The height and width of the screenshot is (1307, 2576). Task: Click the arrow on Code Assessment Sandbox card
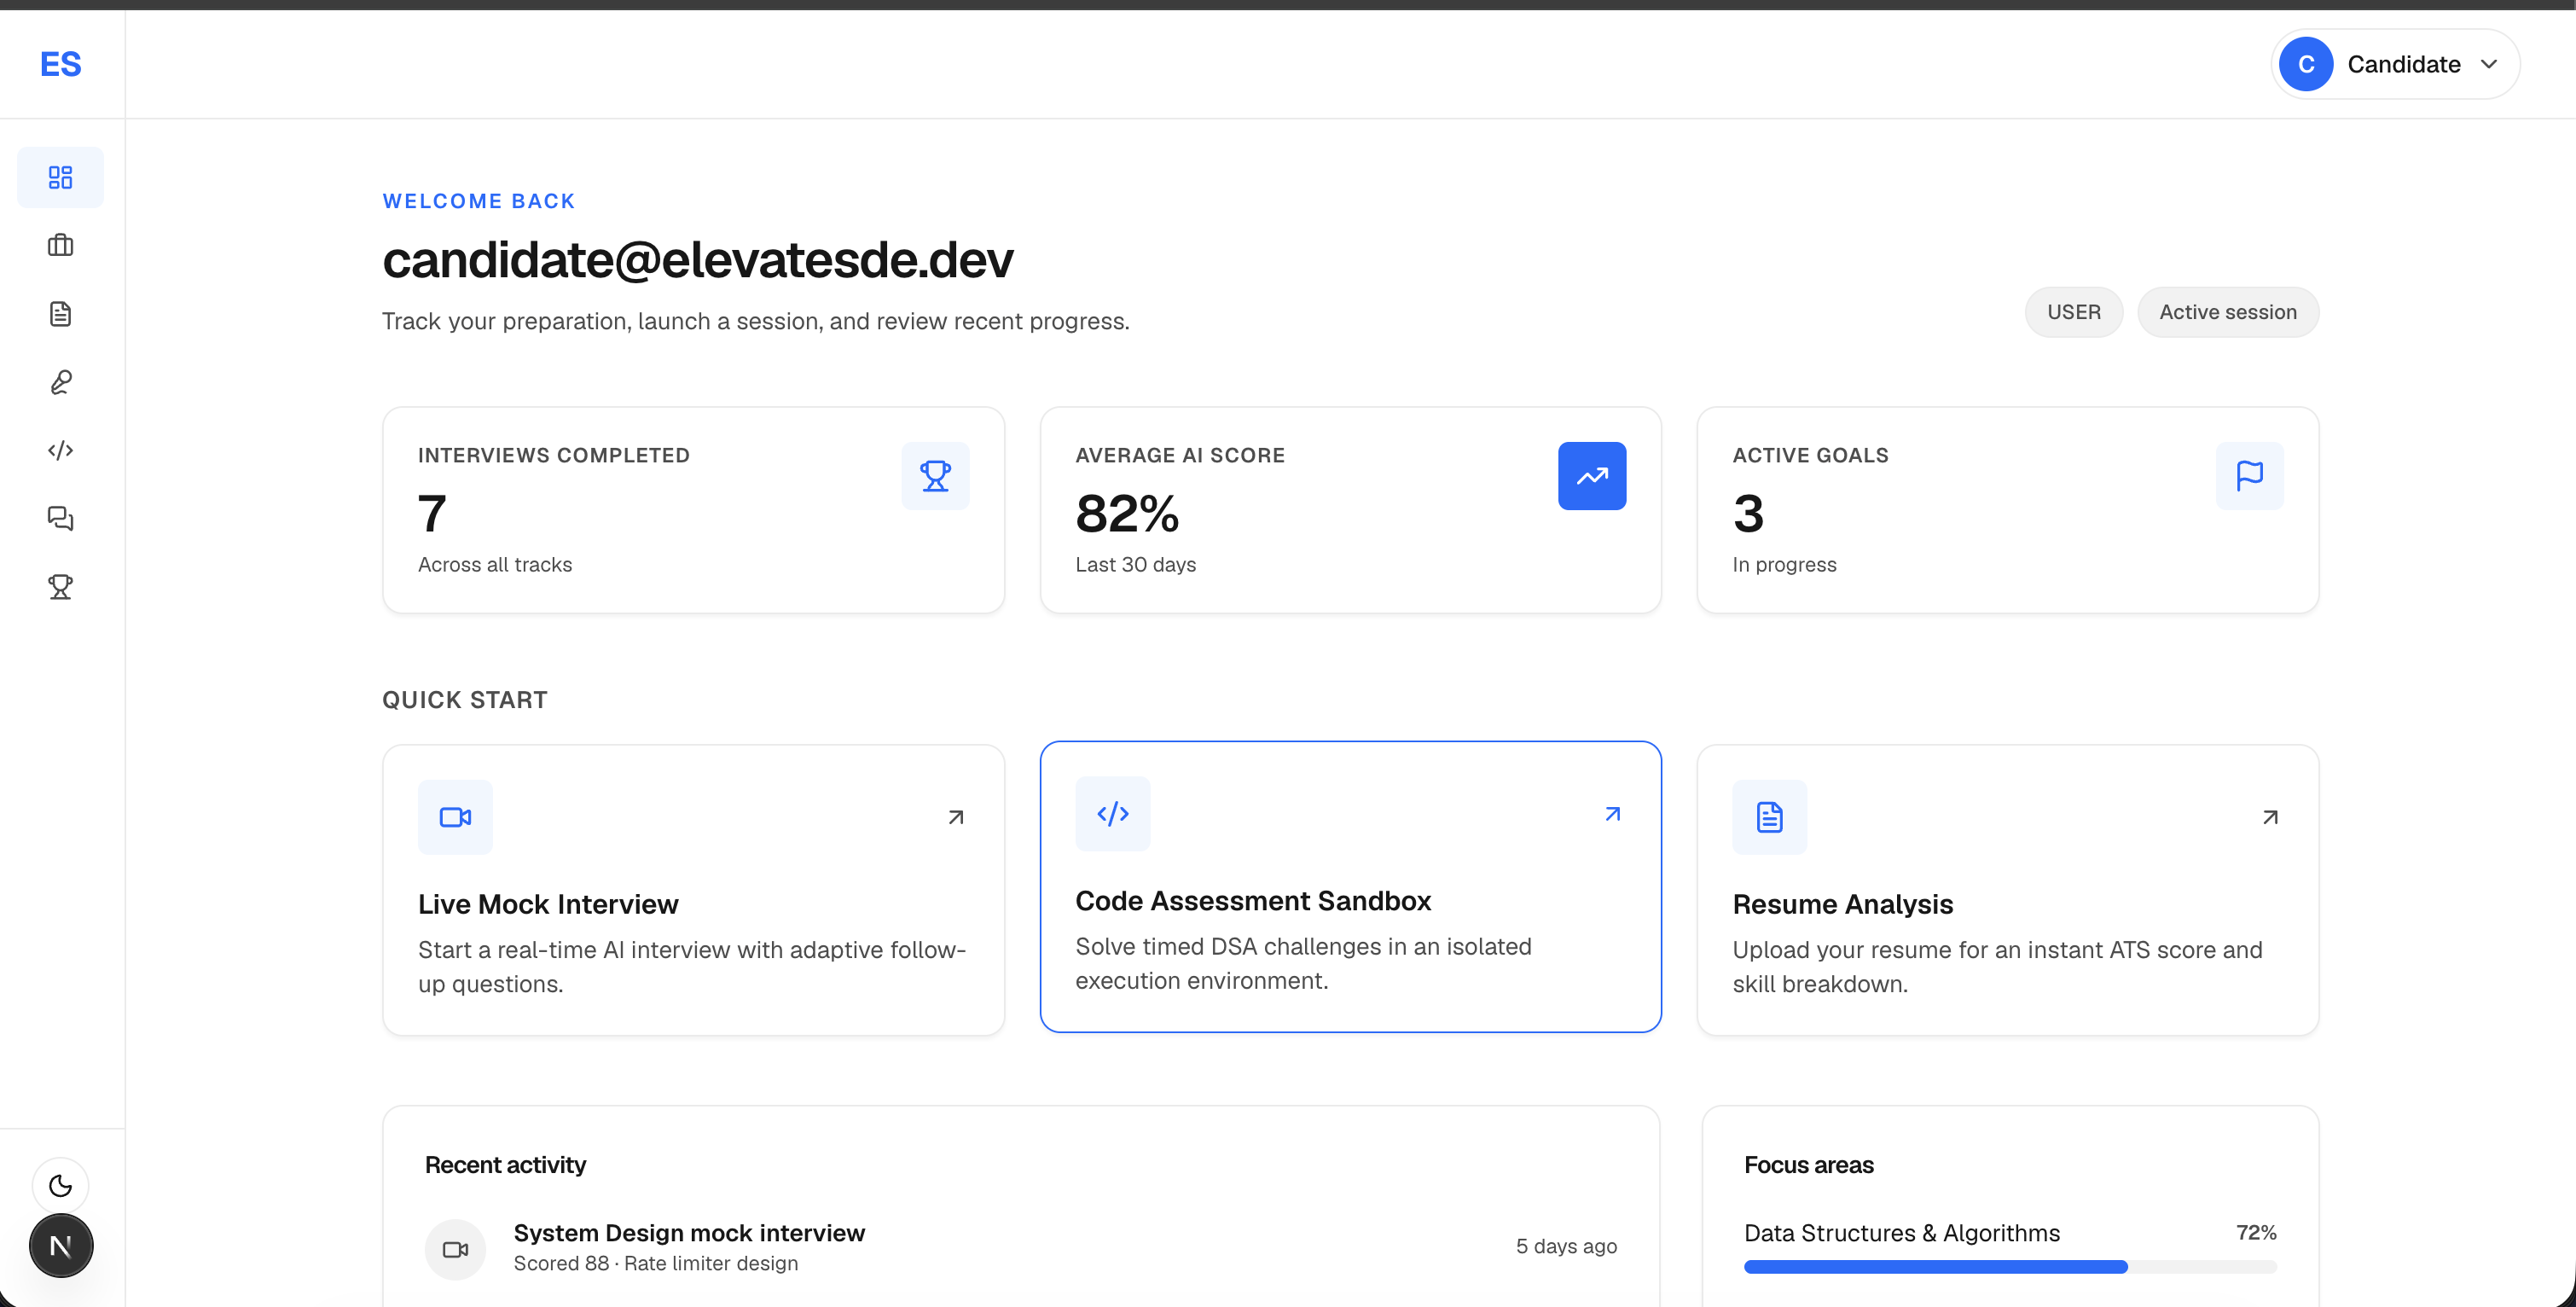click(x=1613, y=814)
